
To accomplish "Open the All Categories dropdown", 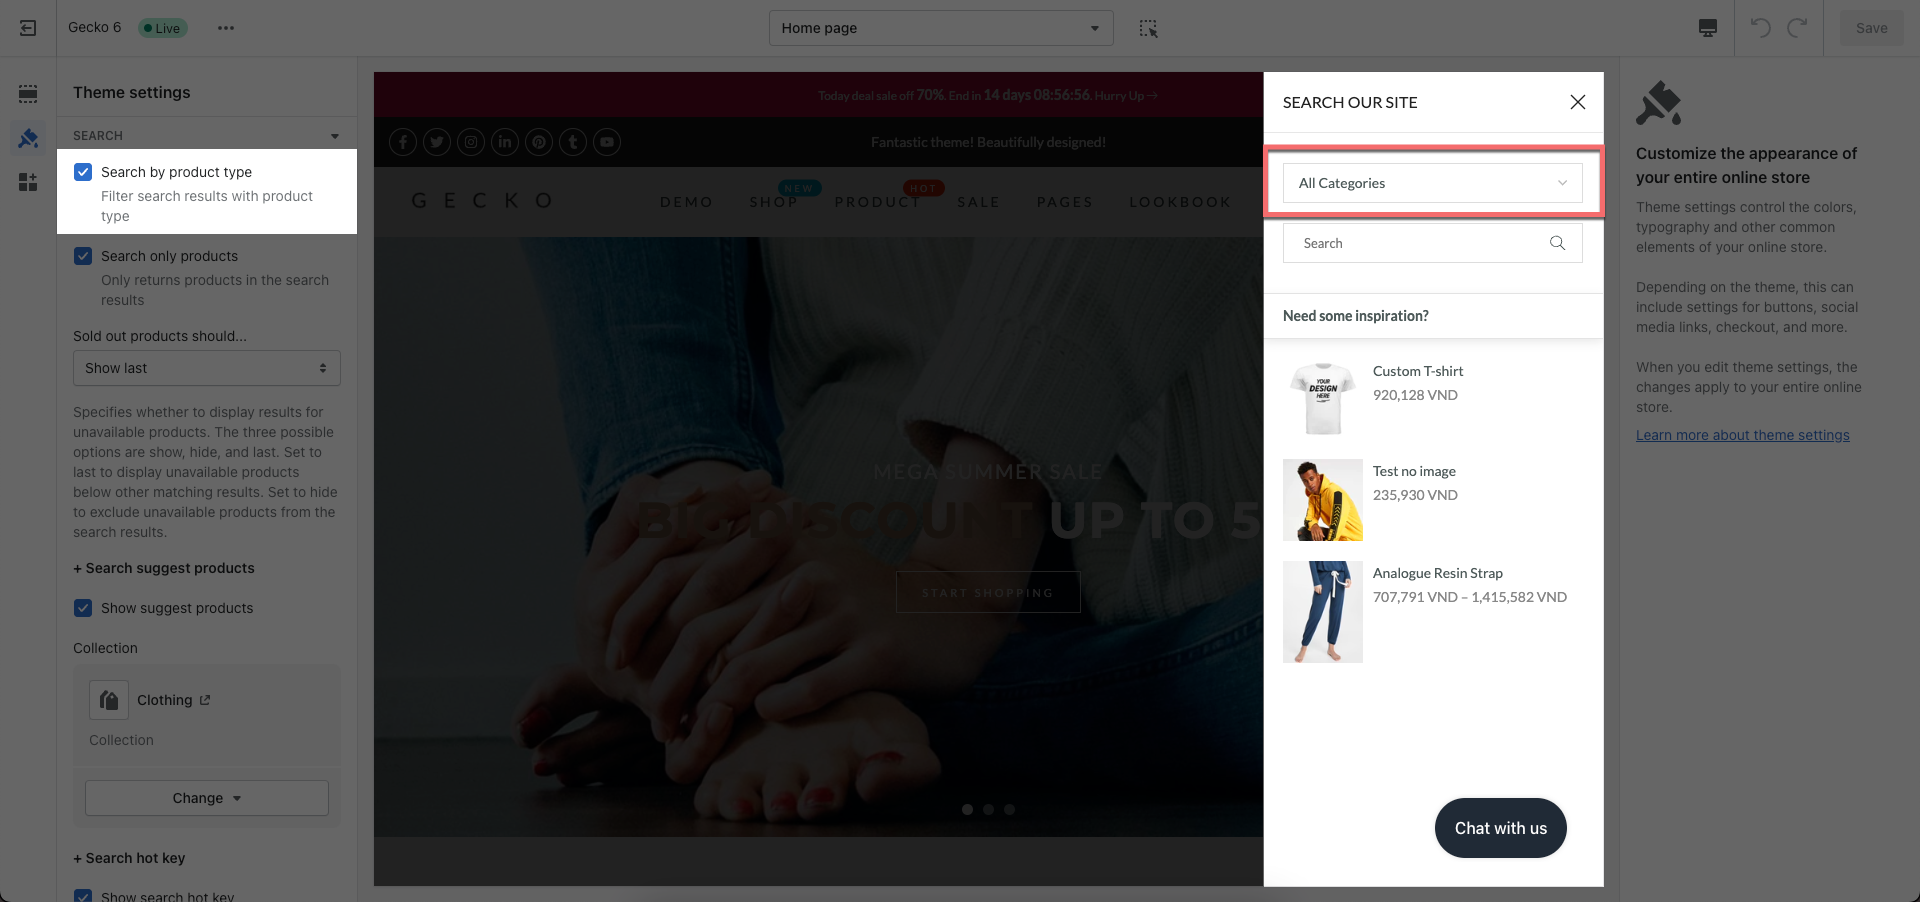I will (x=1433, y=183).
